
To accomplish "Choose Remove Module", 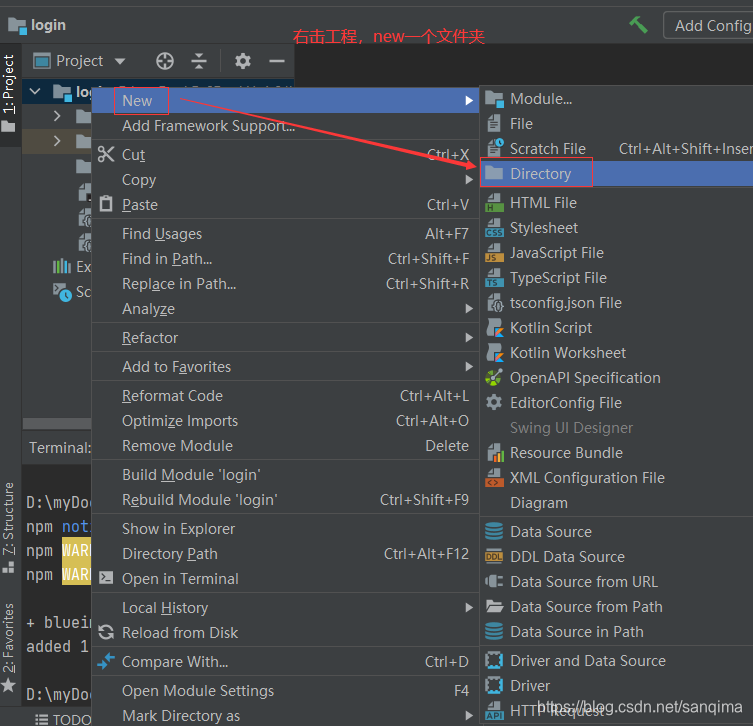I will (x=285, y=446).
